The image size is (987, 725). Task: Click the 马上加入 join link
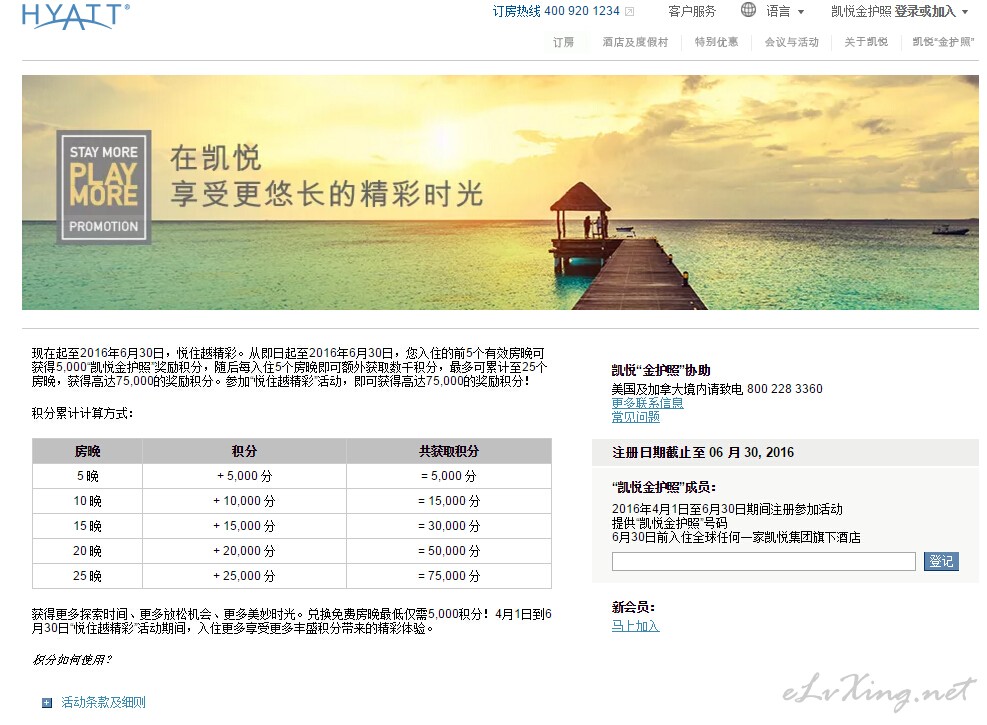pos(635,626)
